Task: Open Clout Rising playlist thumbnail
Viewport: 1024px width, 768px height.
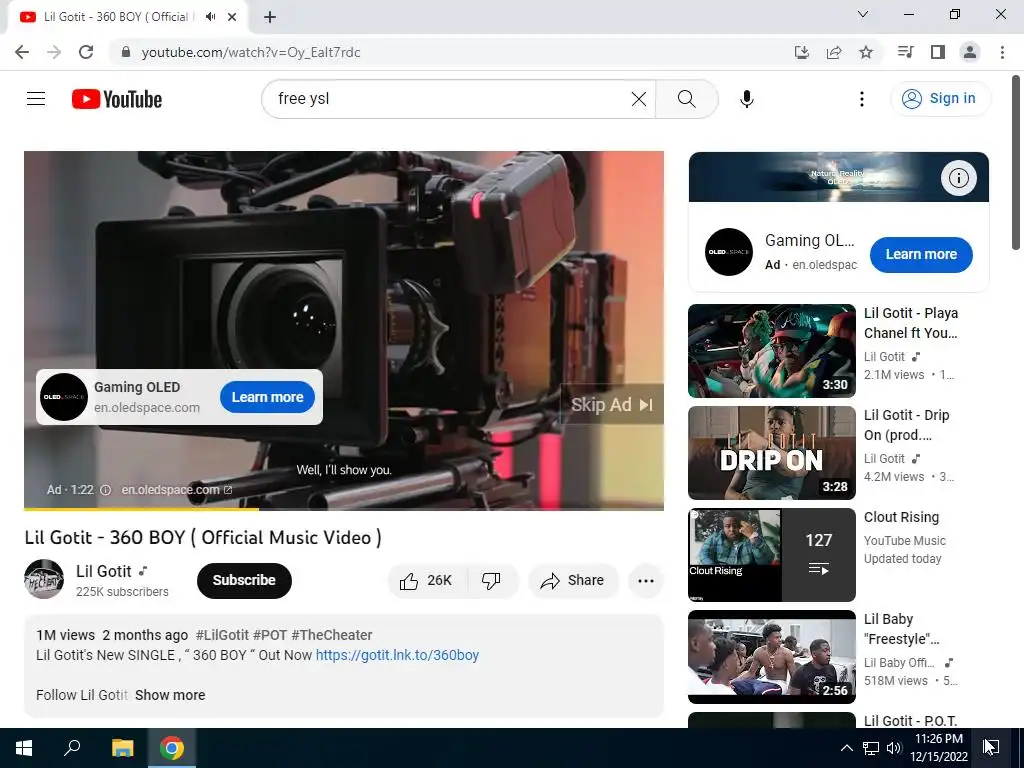Action: [x=772, y=554]
